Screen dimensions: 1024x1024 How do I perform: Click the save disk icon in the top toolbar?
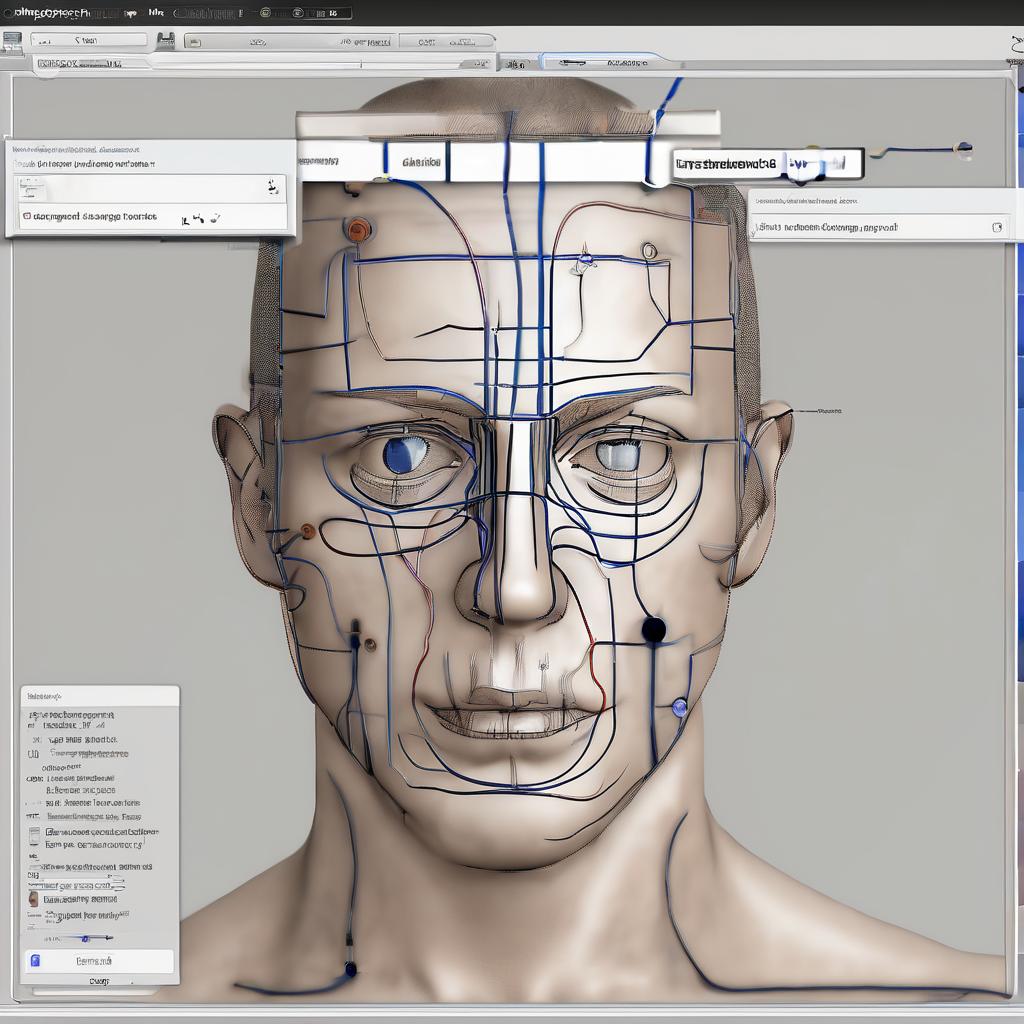(165, 40)
